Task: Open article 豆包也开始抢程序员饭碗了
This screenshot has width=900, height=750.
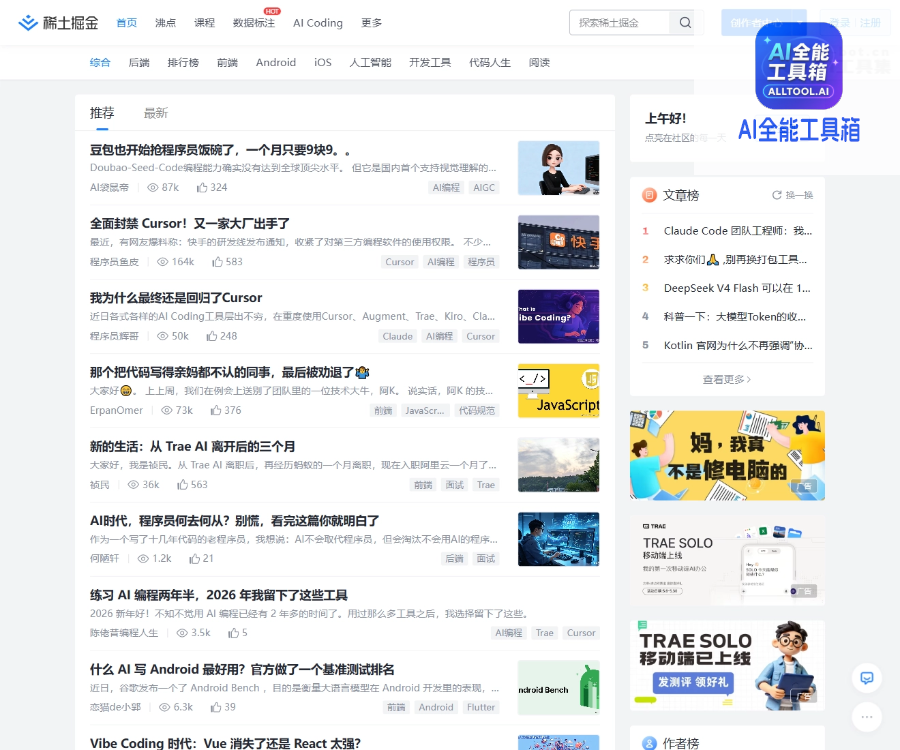Action: [220, 150]
